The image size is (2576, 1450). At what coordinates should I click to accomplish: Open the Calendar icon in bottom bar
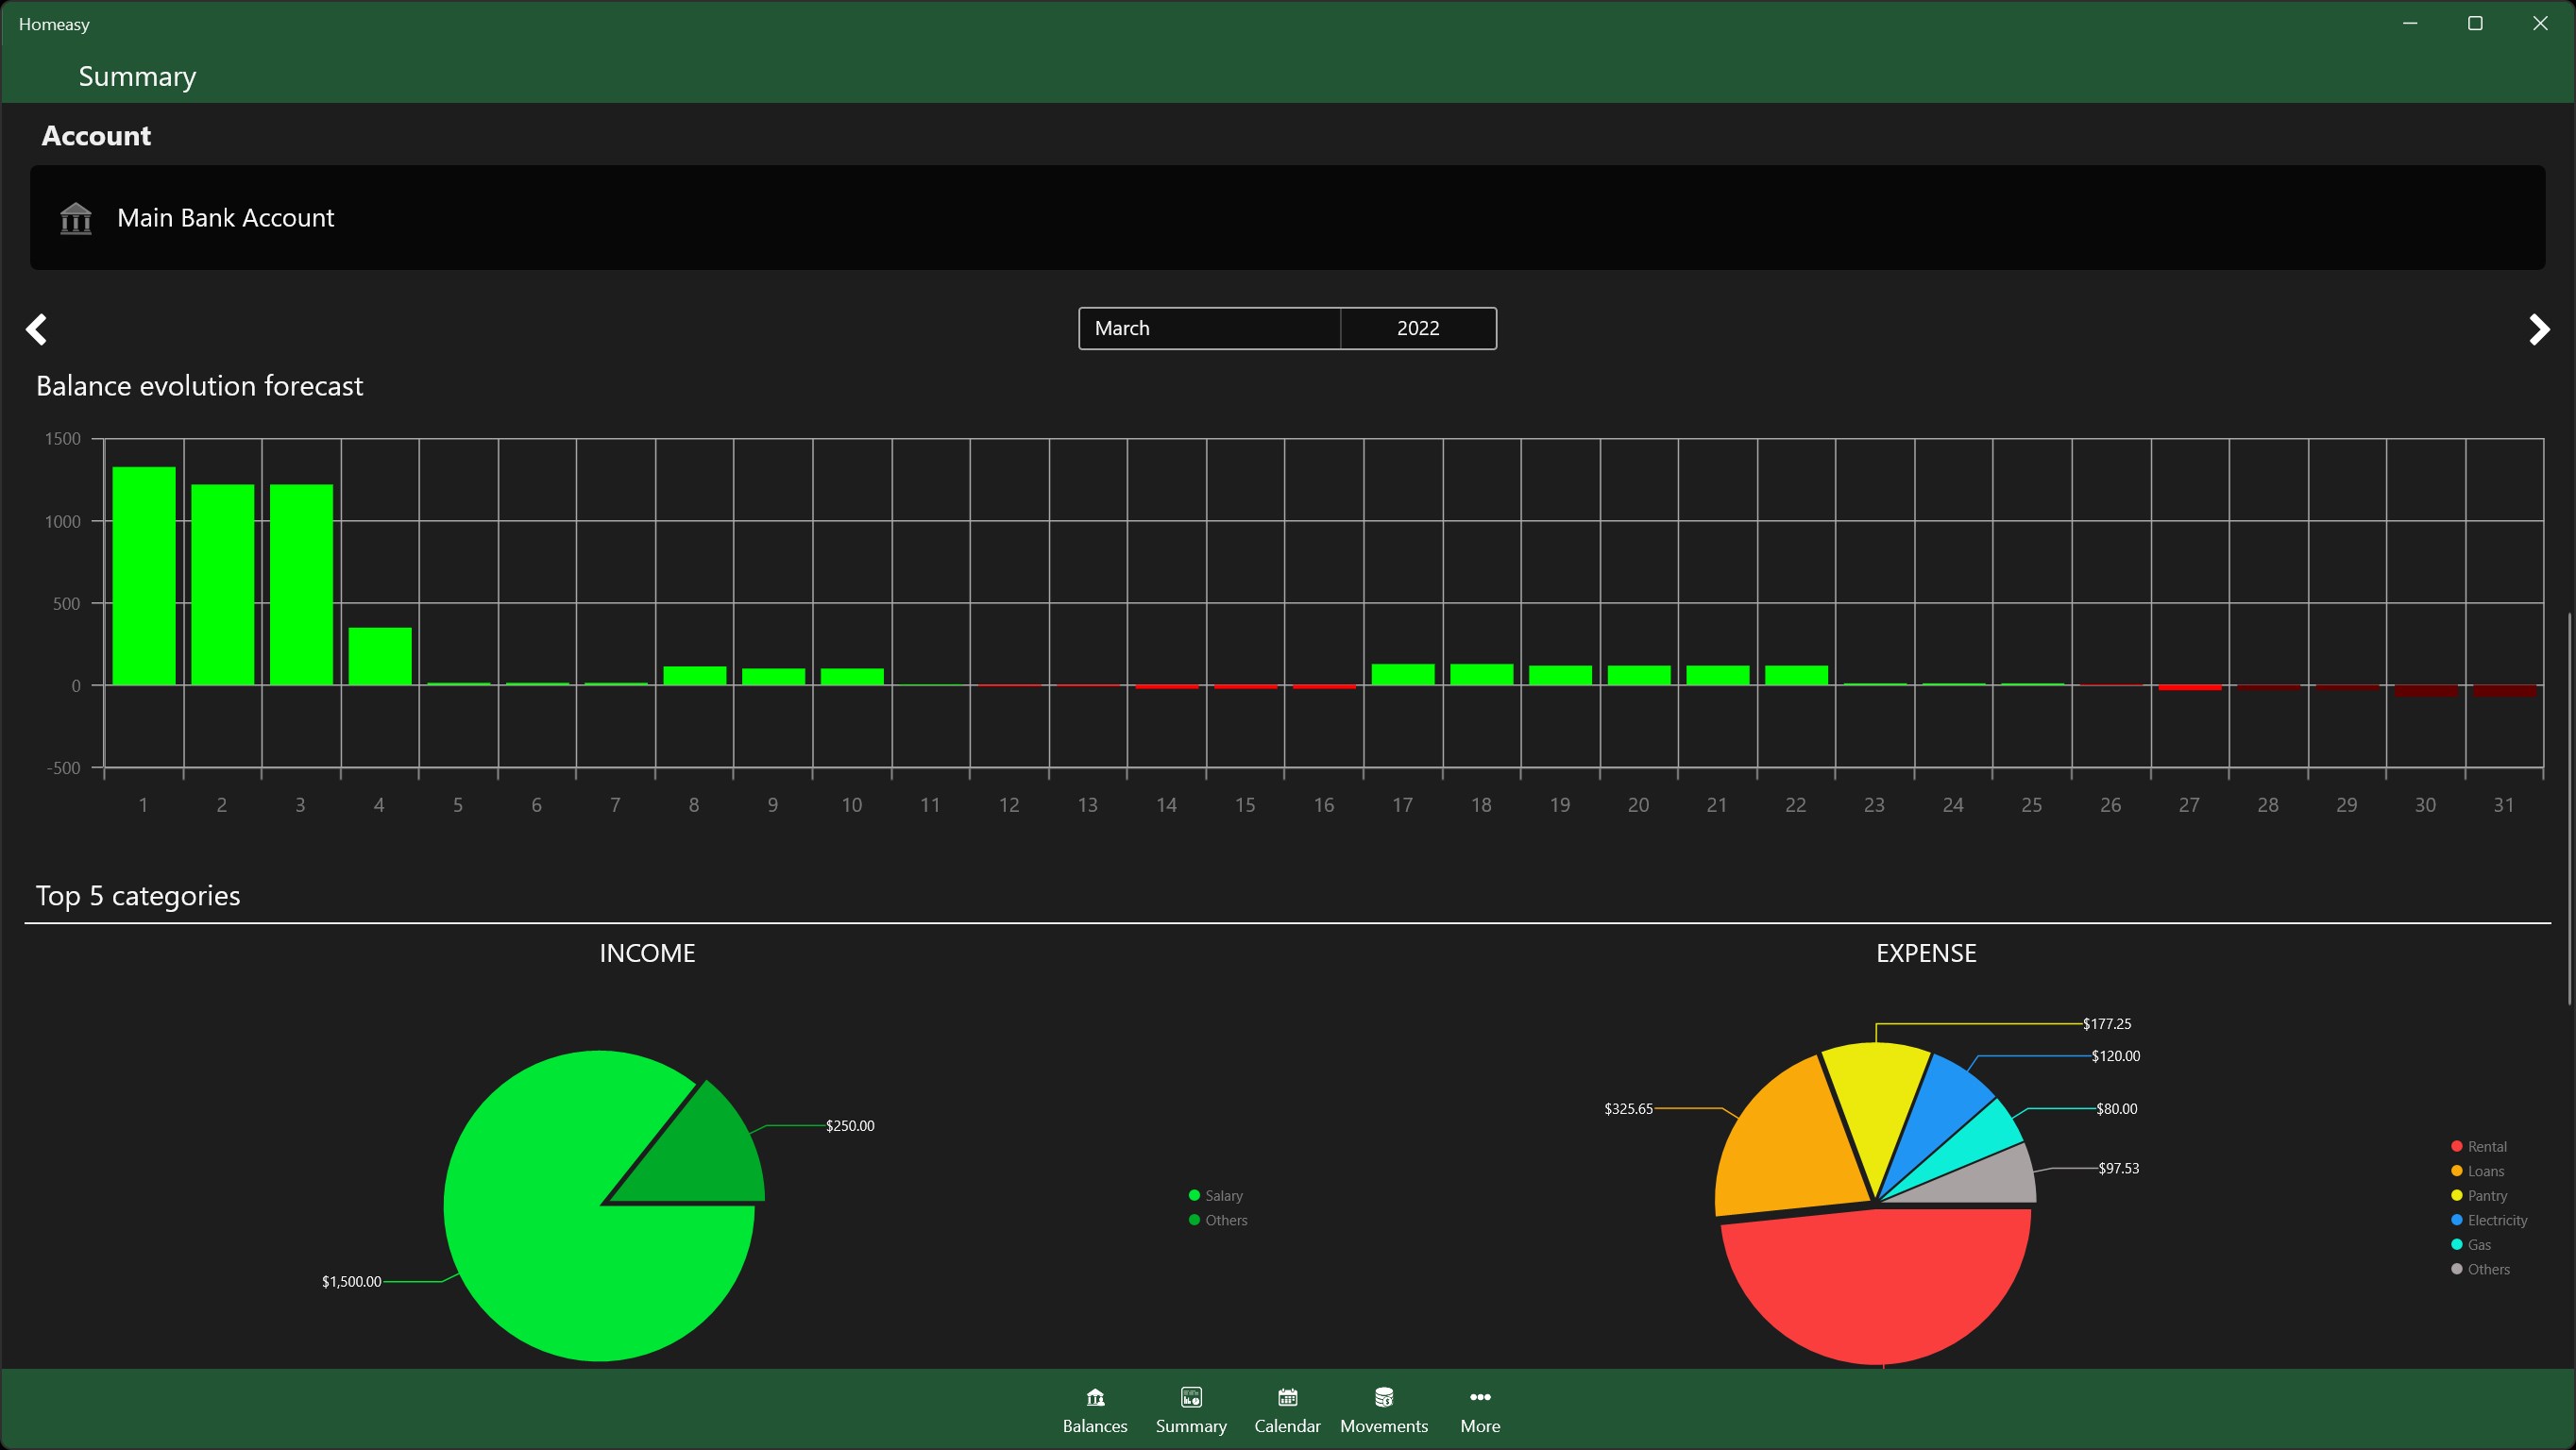1287,1397
